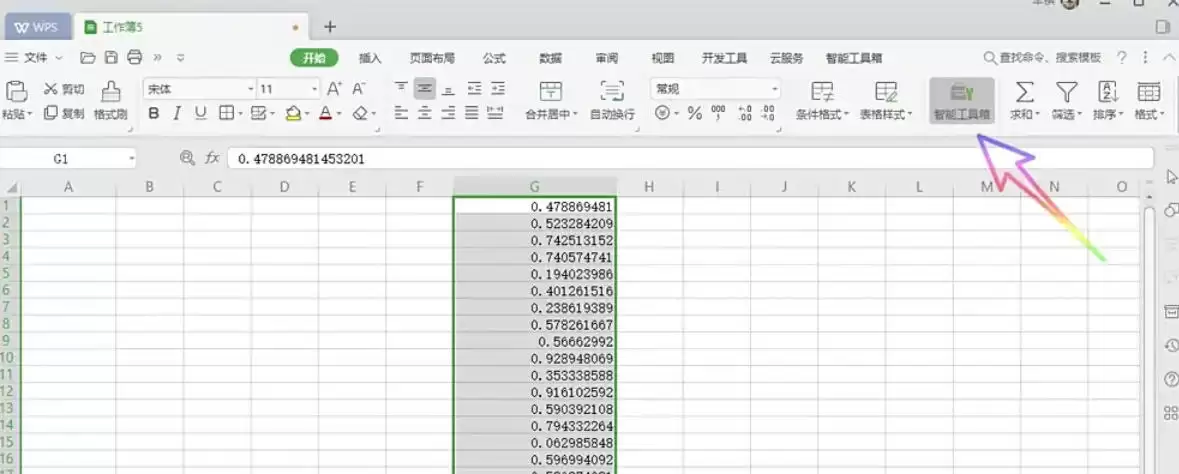Toggle bold formatting with the B button

tap(153, 114)
